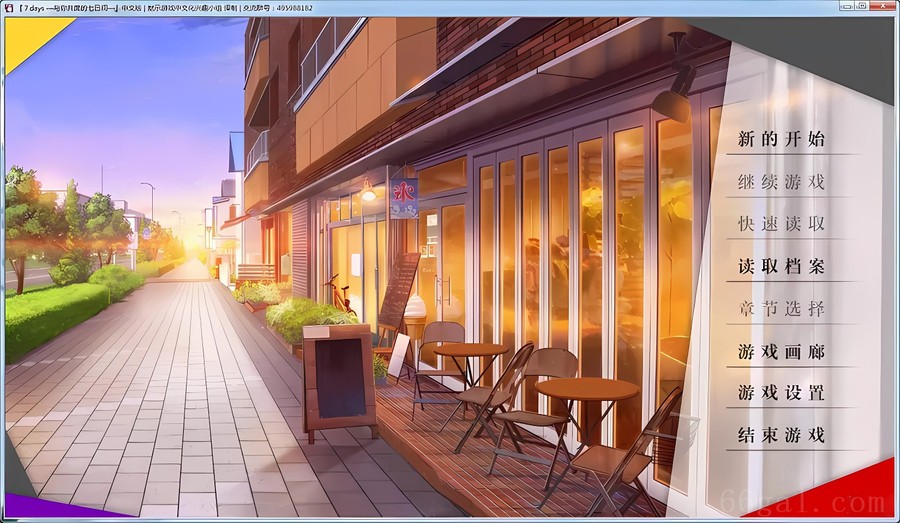Open the 游戏画廊 gallery

click(781, 352)
